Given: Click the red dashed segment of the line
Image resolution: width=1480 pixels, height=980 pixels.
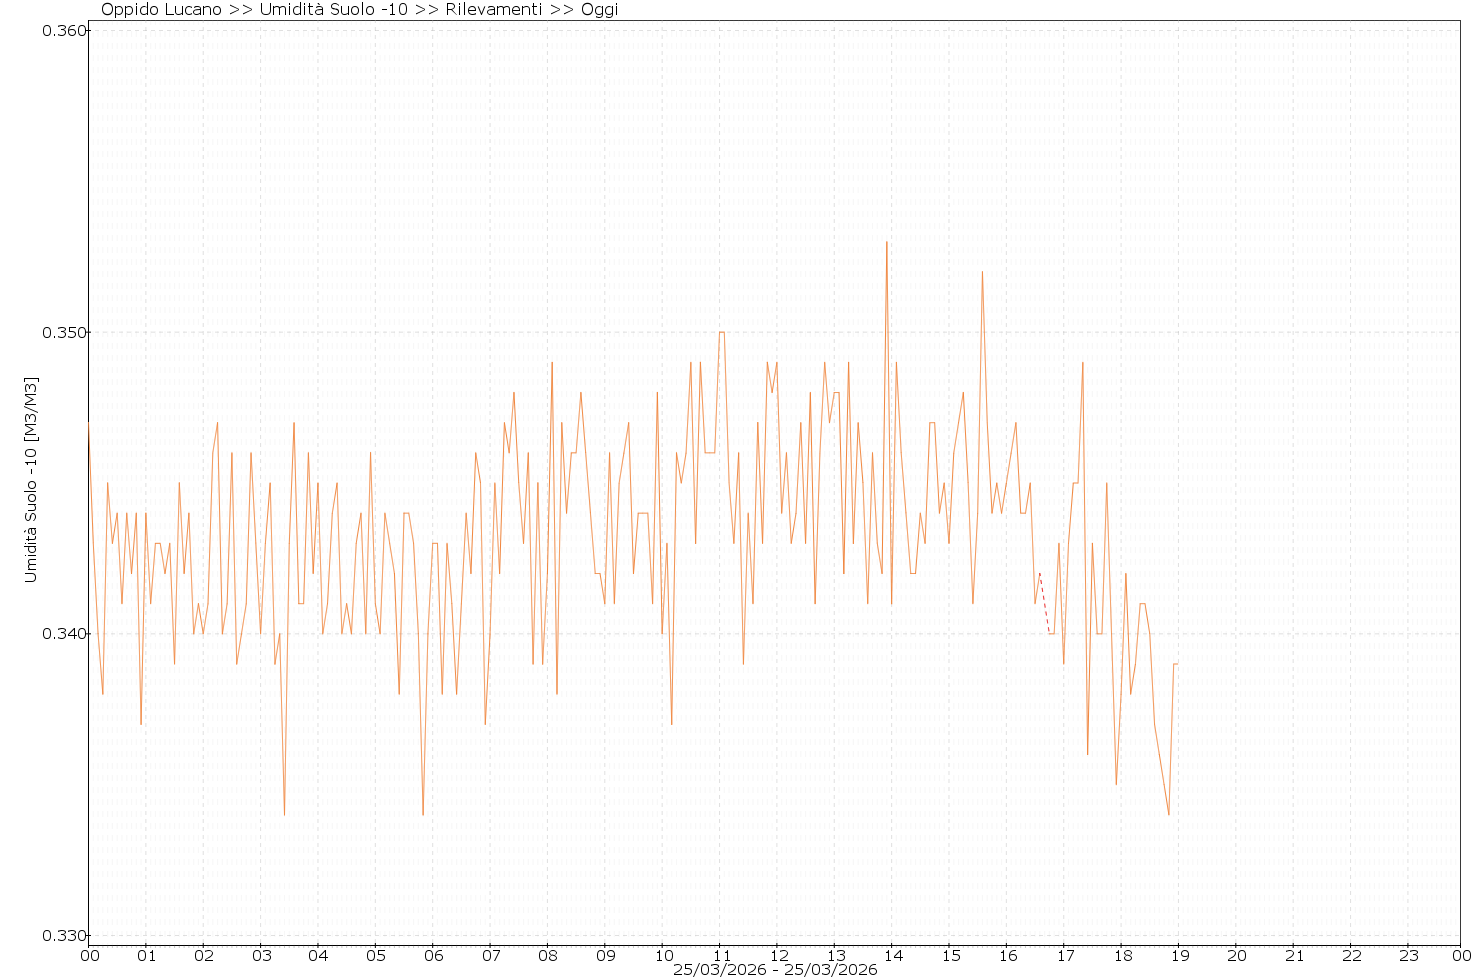Looking at the screenshot, I should [x=1044, y=602].
